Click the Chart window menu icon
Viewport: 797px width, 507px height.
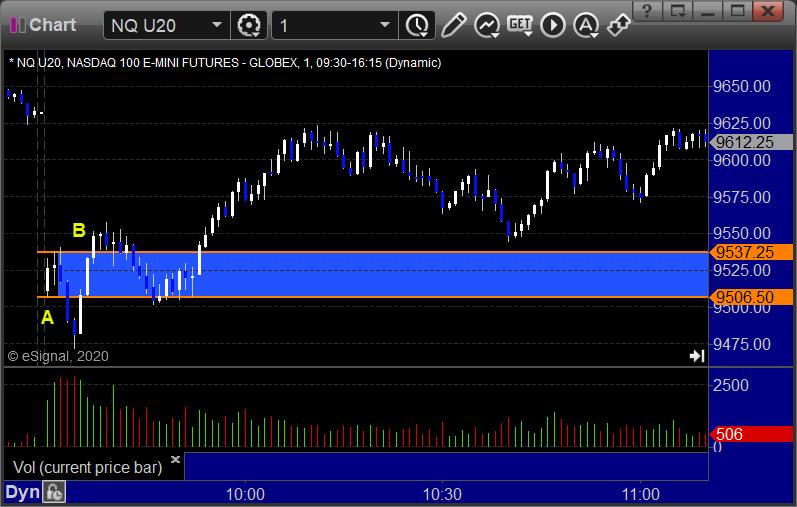(18, 25)
